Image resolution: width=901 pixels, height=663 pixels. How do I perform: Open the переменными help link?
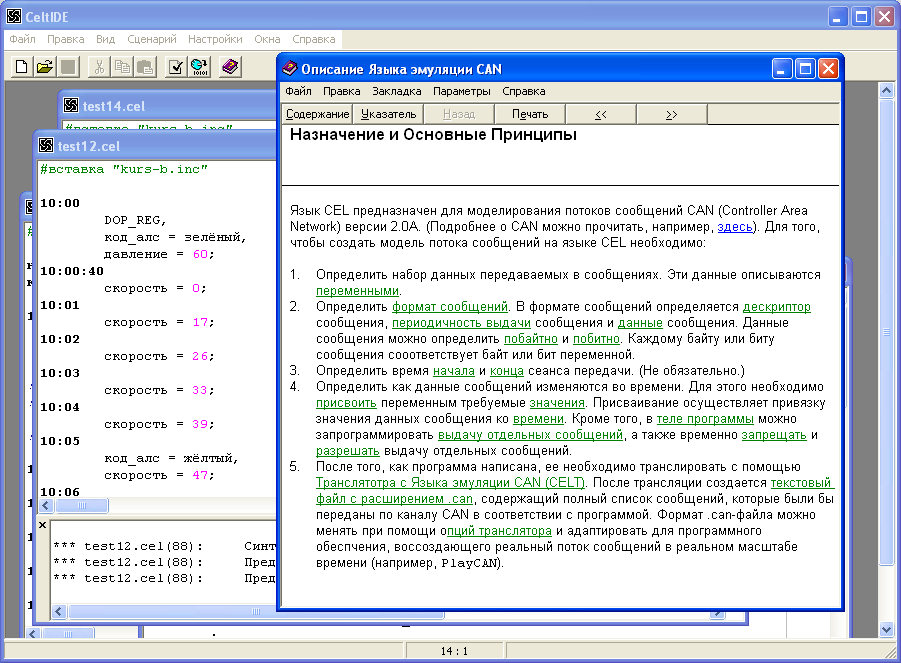(x=357, y=291)
